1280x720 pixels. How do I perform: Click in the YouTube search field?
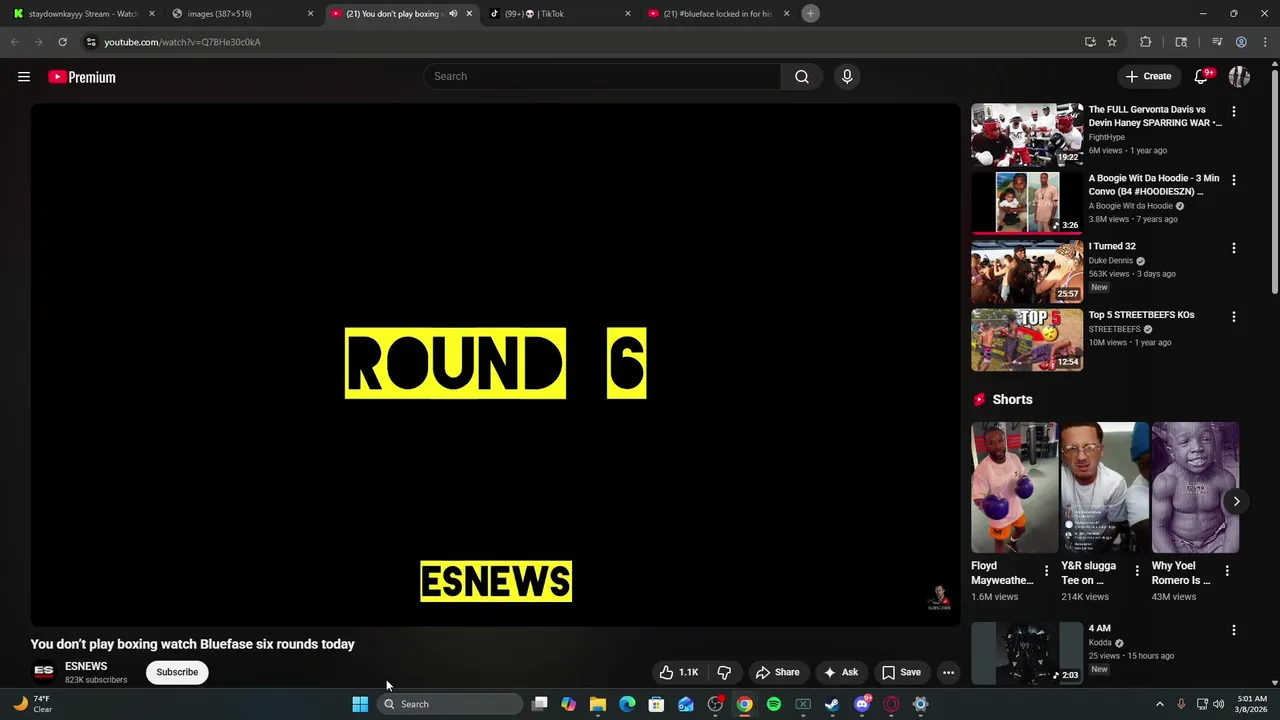[x=602, y=76]
